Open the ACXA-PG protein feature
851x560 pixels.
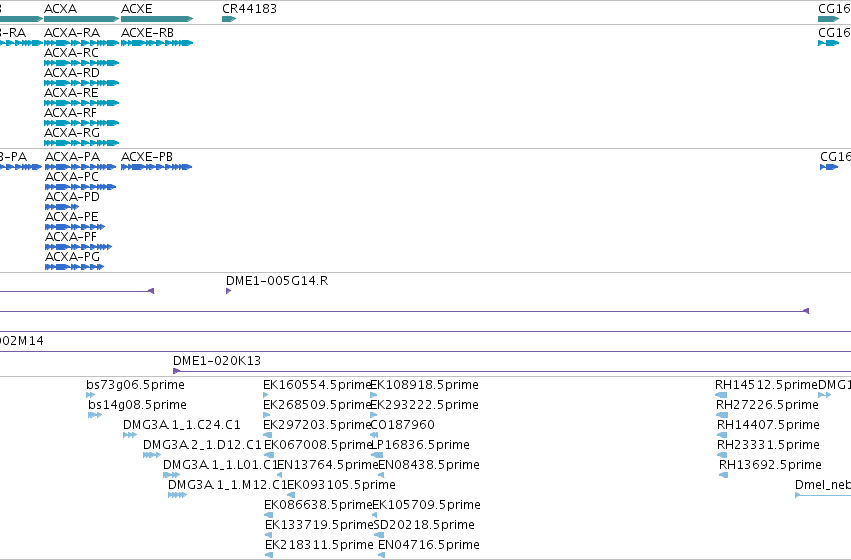(x=74, y=267)
